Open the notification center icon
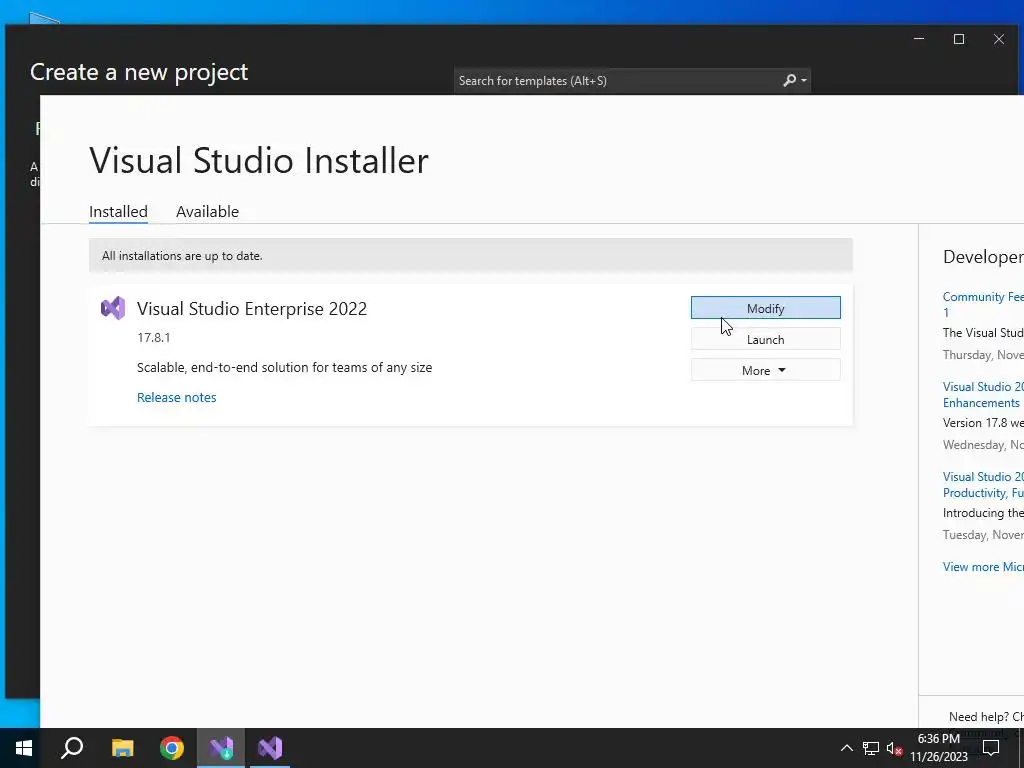1024x768 pixels. coord(991,748)
